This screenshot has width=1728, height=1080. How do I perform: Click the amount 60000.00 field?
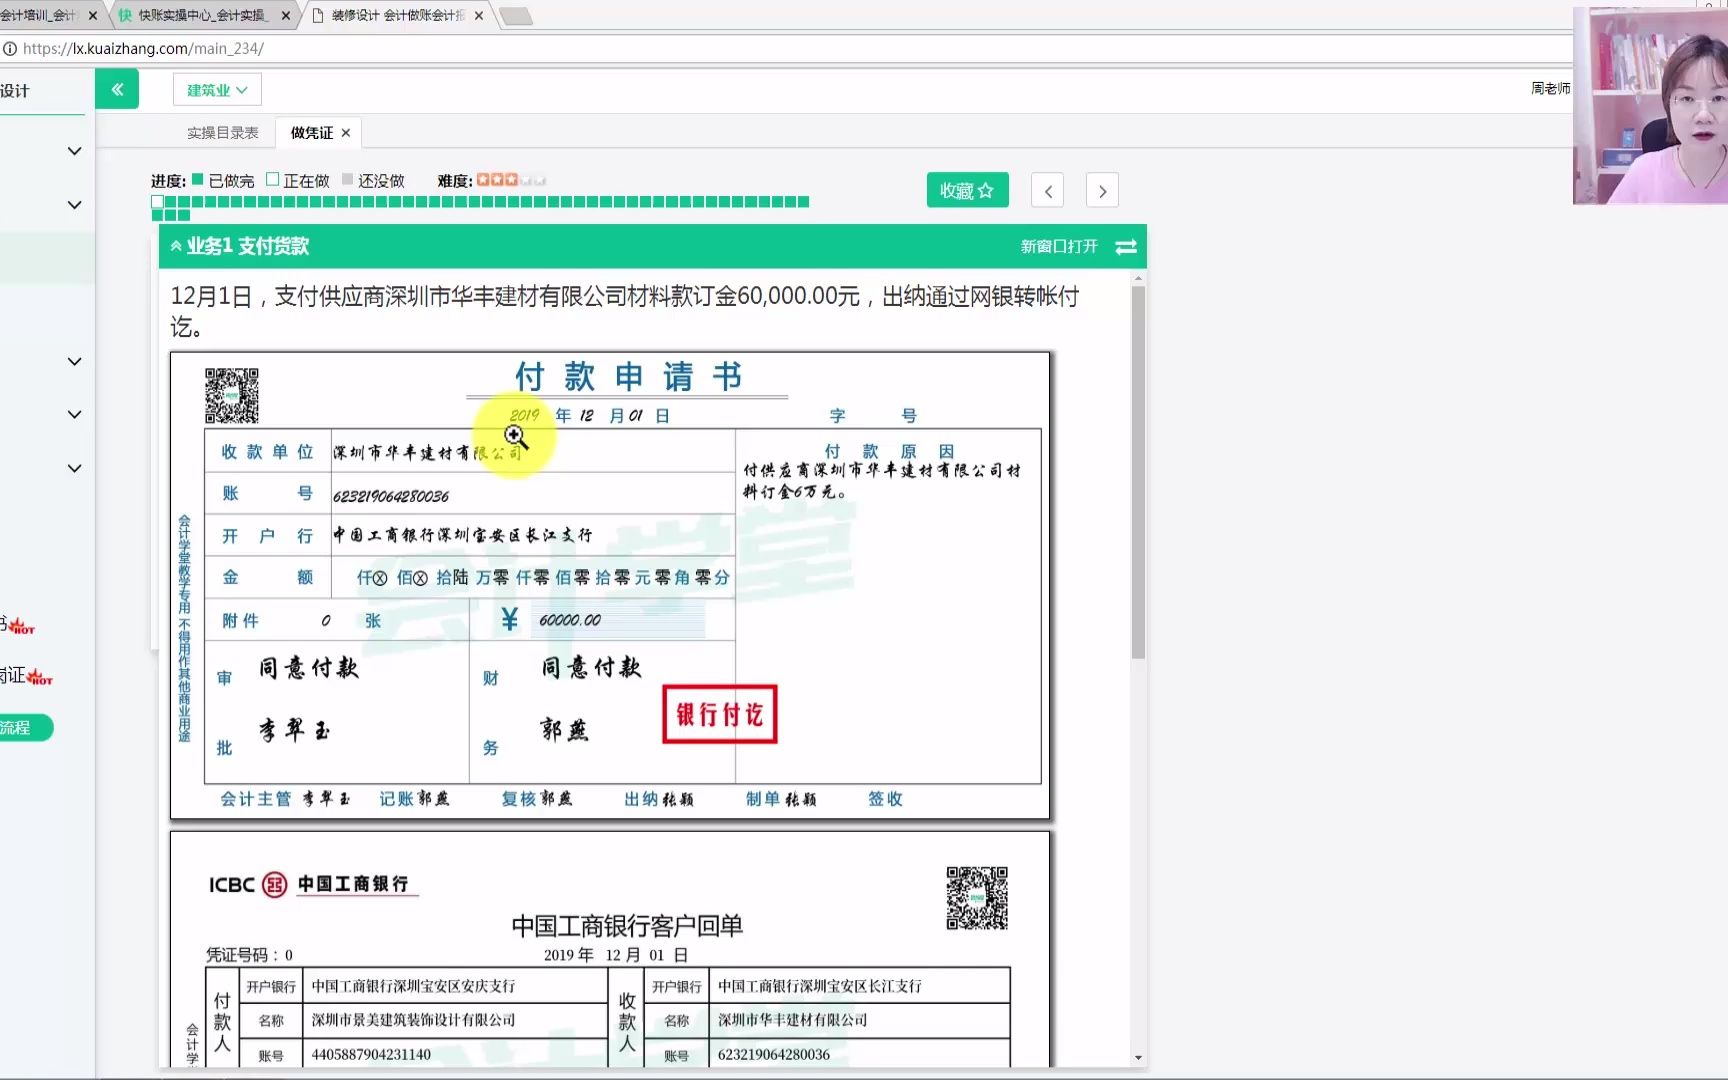point(617,620)
